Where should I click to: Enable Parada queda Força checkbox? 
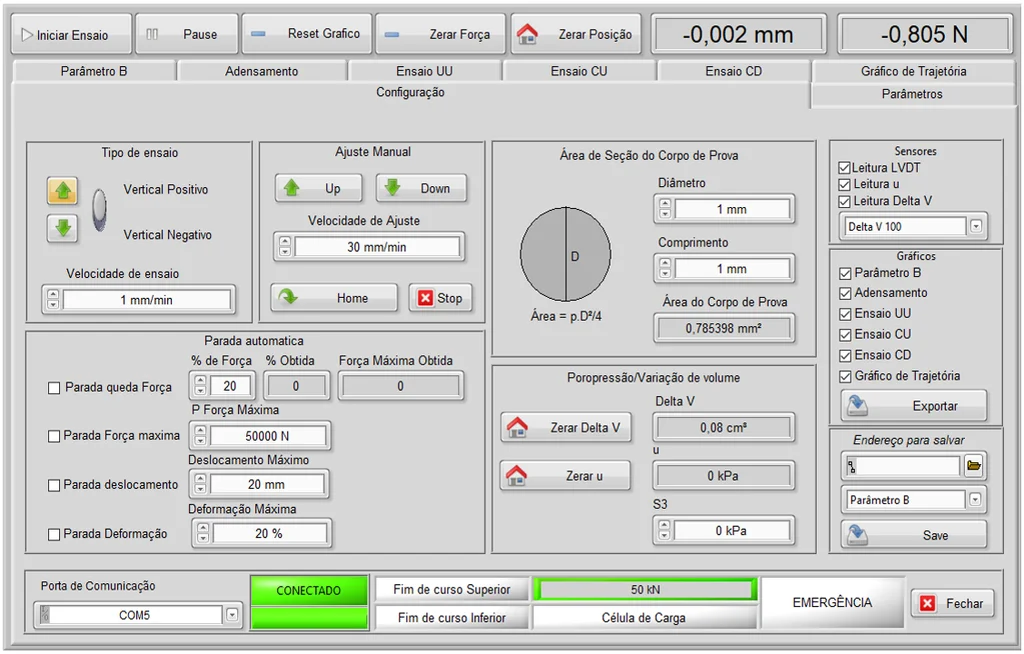(54, 388)
